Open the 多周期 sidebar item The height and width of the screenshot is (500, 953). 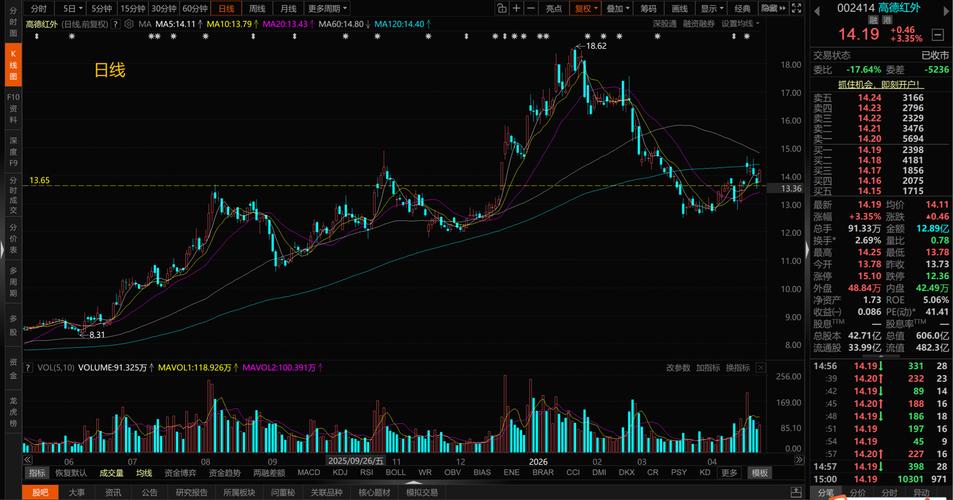click(x=13, y=281)
